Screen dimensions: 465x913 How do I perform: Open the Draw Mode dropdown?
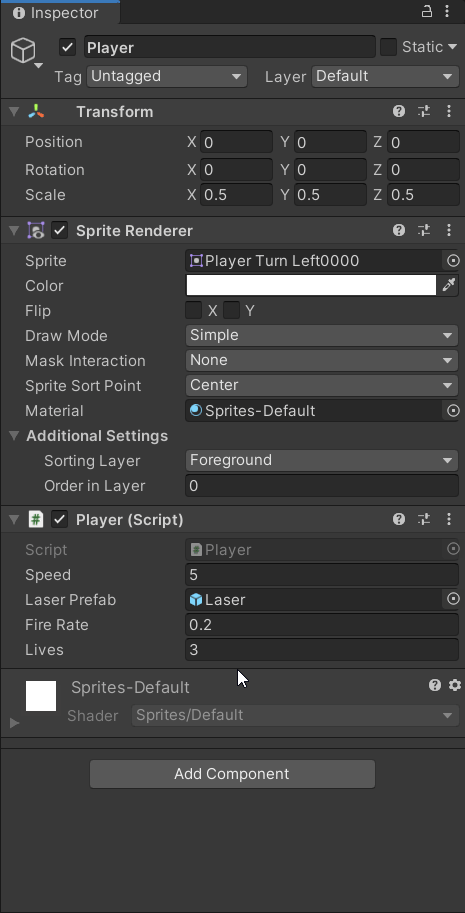coord(322,335)
